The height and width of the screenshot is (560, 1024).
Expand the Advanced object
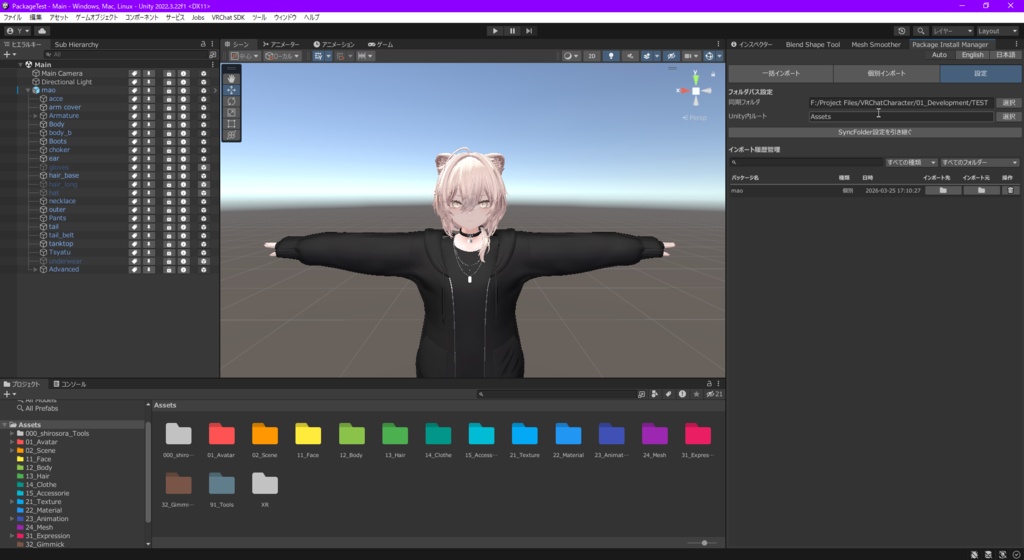[35, 269]
